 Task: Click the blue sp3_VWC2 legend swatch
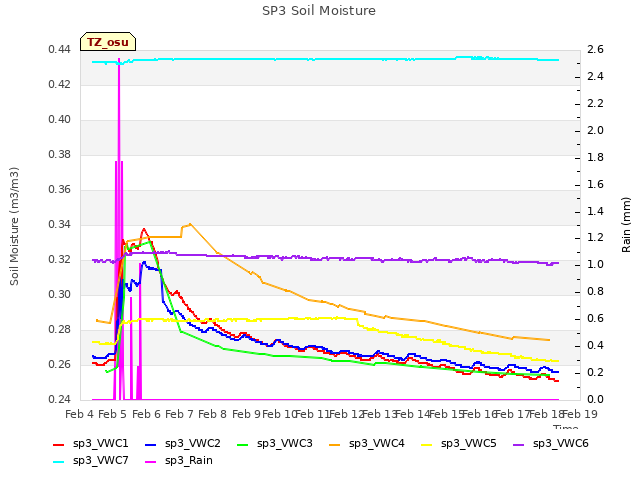pyautogui.click(x=151, y=444)
